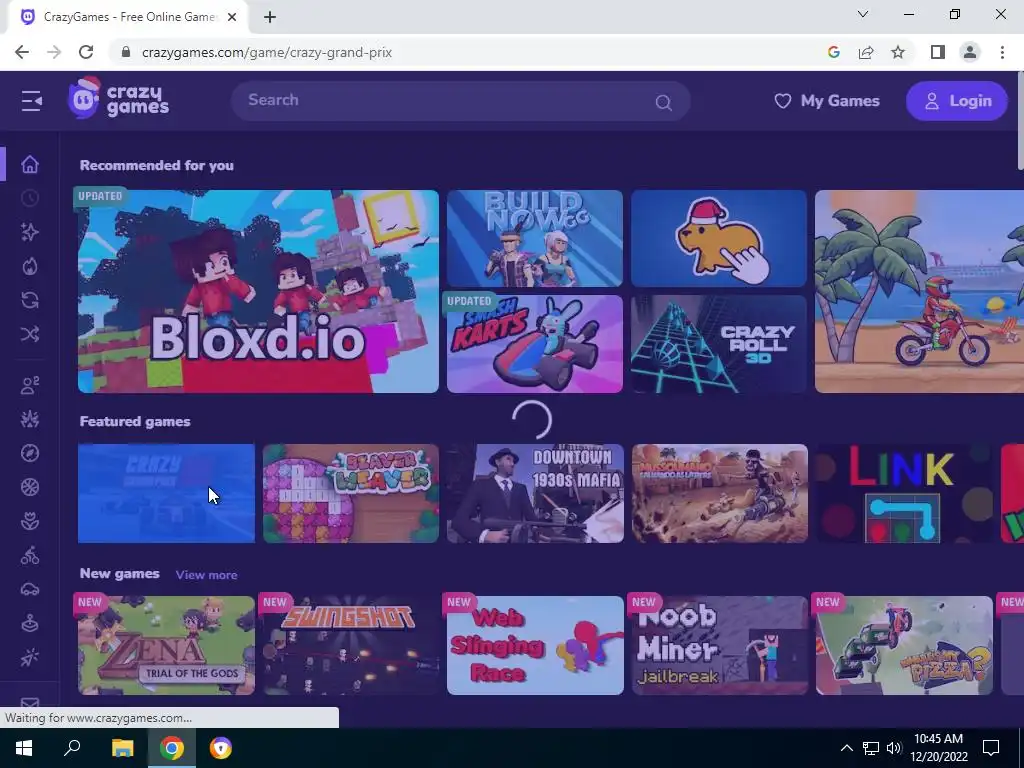Viewport: 1024px width, 768px height.
Task: Open the Windows Start menu
Action: click(x=24, y=748)
